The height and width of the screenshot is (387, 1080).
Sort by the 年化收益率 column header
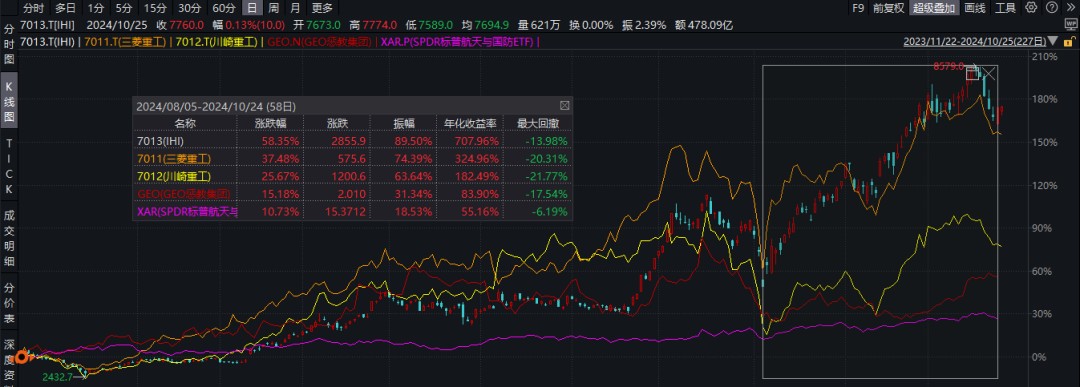click(470, 123)
